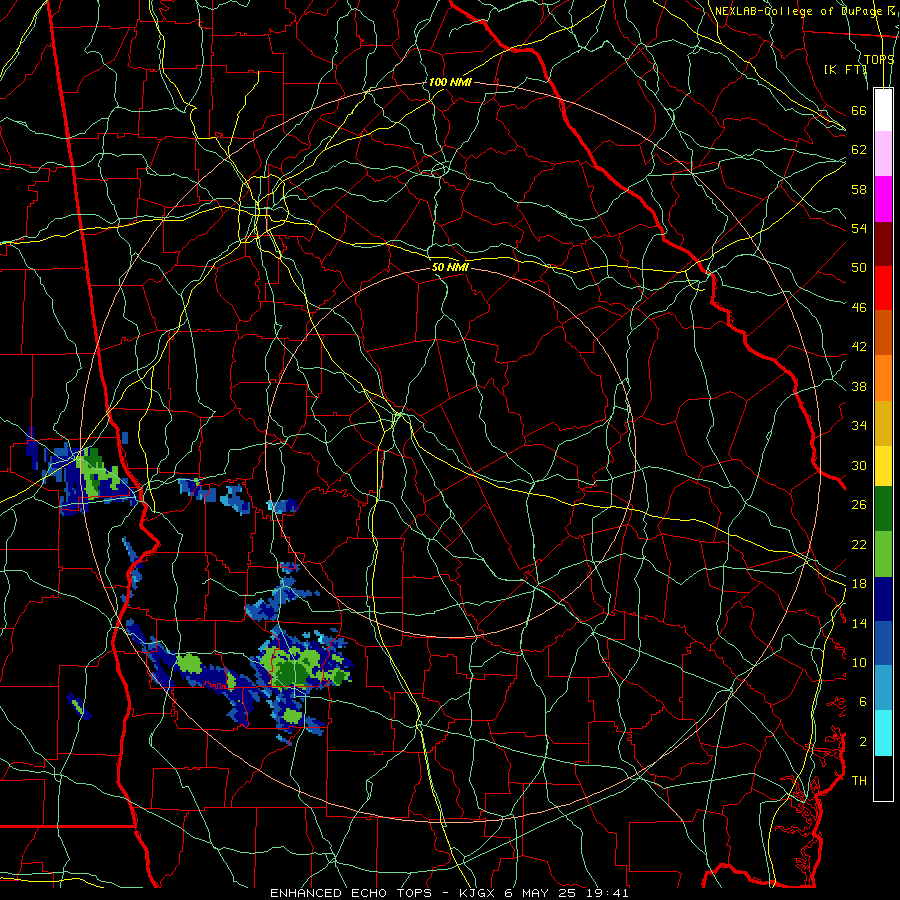Screen dimensions: 900x900
Task: Click the '6' value on the scale
Action: tap(863, 701)
